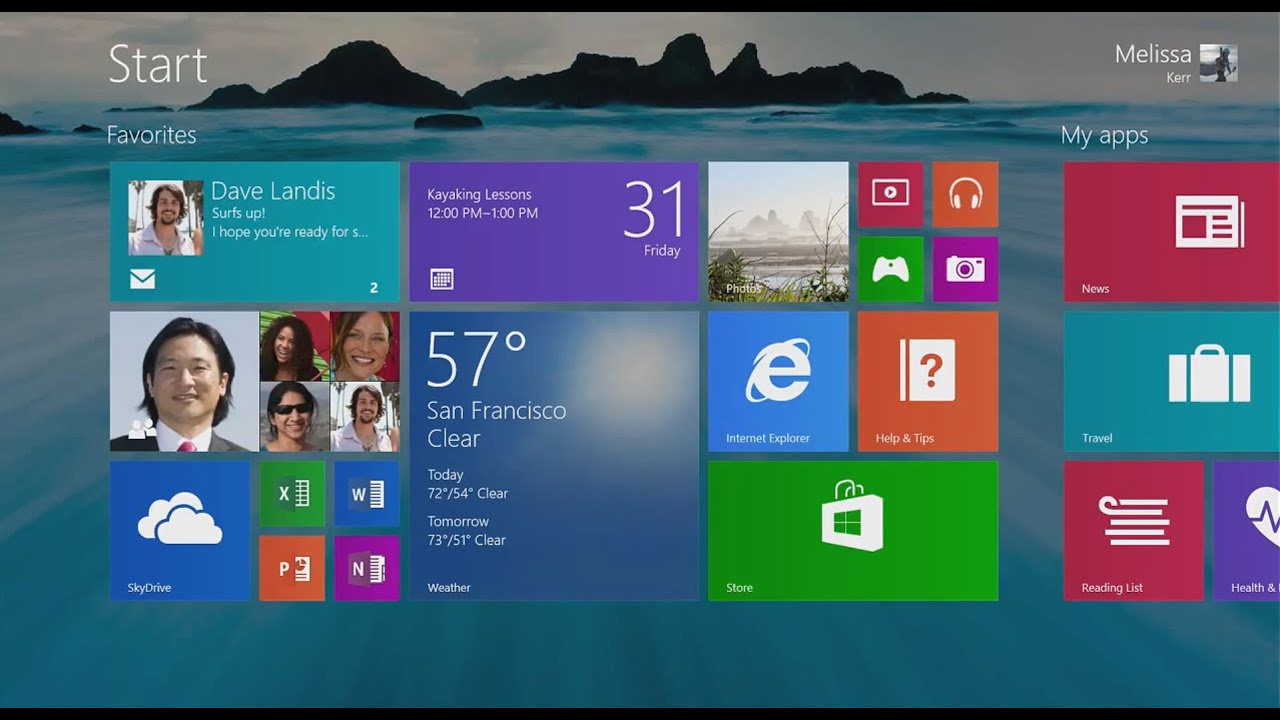Viewport: 1280px width, 720px height.
Task: Open the Health & Fitness tile
Action: [x=1247, y=531]
